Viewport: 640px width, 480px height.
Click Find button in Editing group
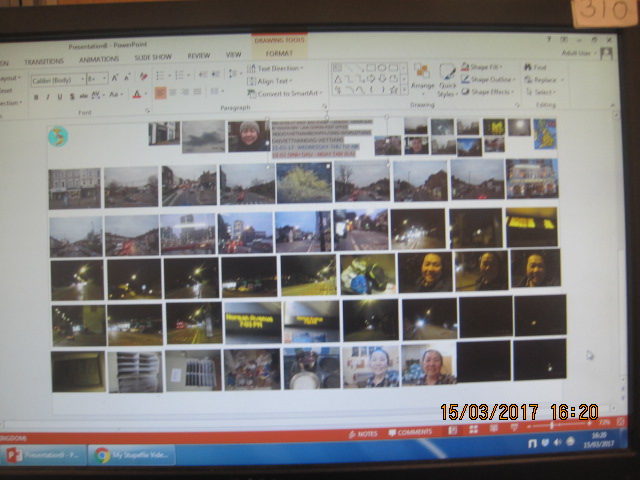point(535,67)
